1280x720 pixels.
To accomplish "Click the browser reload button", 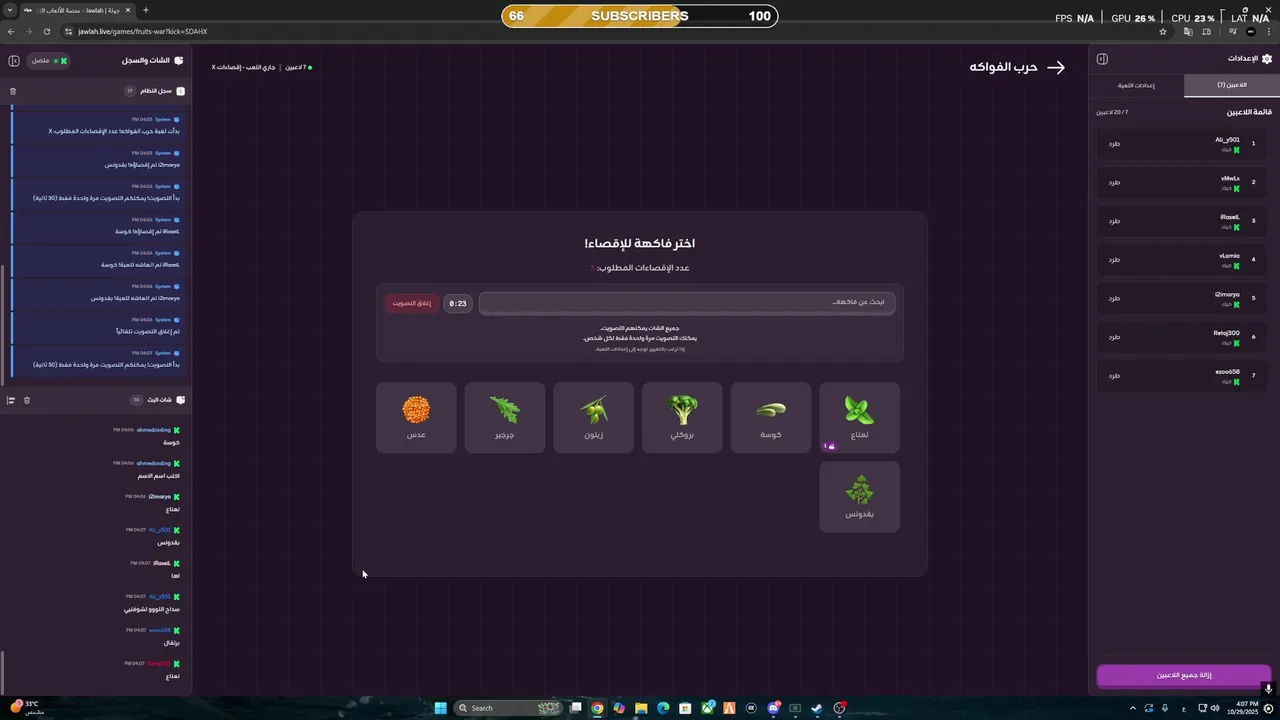I will (47, 31).
